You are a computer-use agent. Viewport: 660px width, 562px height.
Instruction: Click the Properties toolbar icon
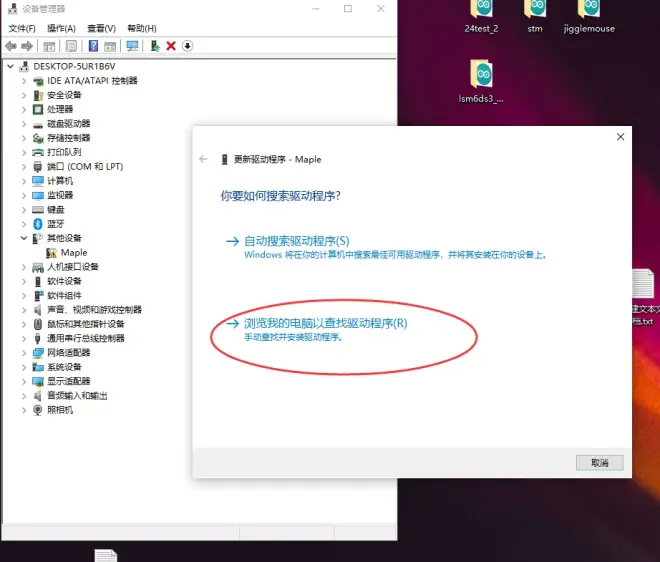point(71,46)
